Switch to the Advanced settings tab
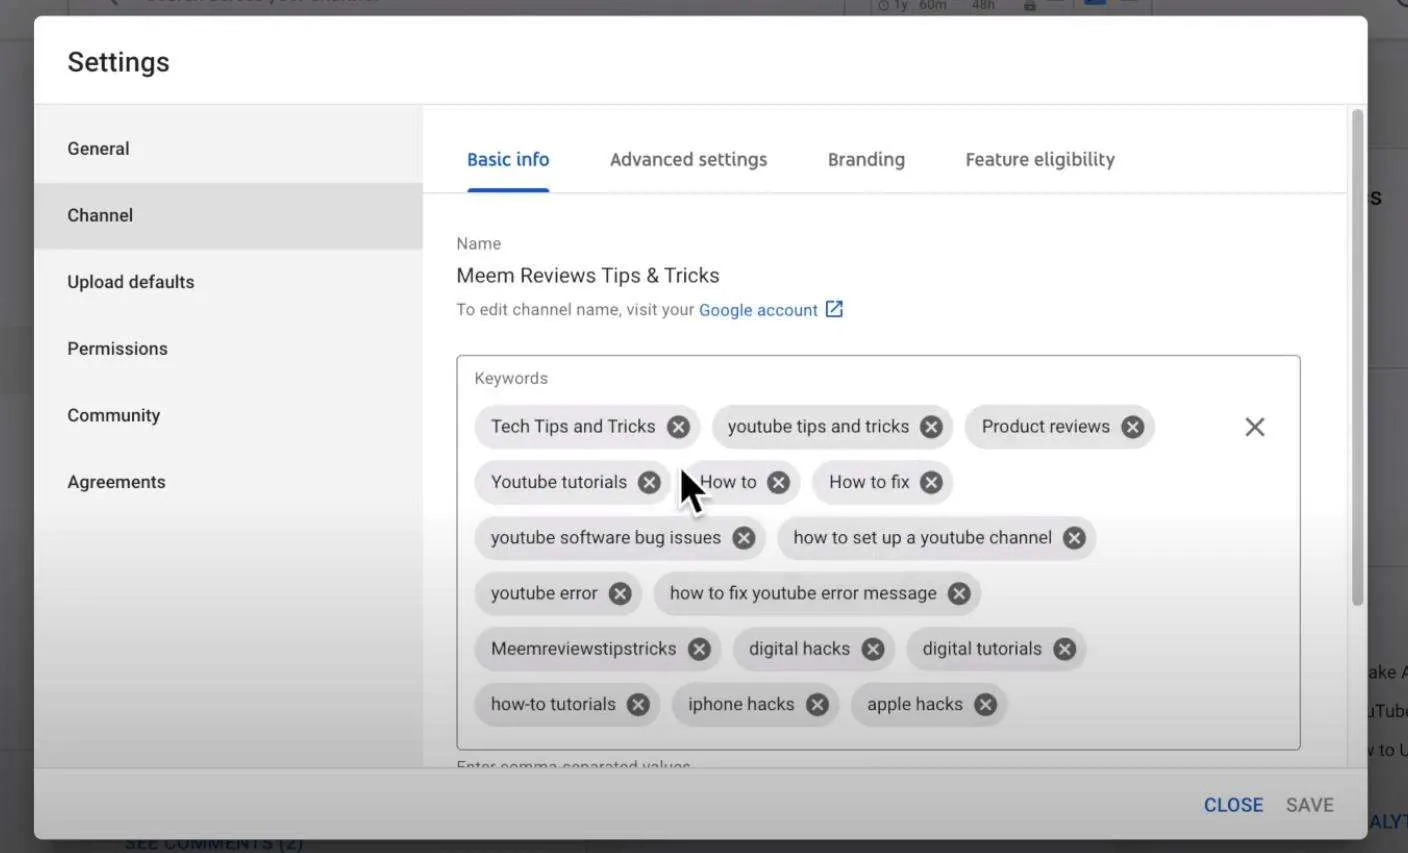The height and width of the screenshot is (853, 1408). [689, 160]
